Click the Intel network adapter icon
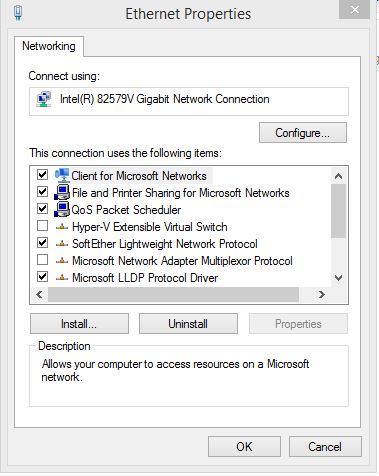Viewport: 379px width, 476px height. [x=44, y=99]
